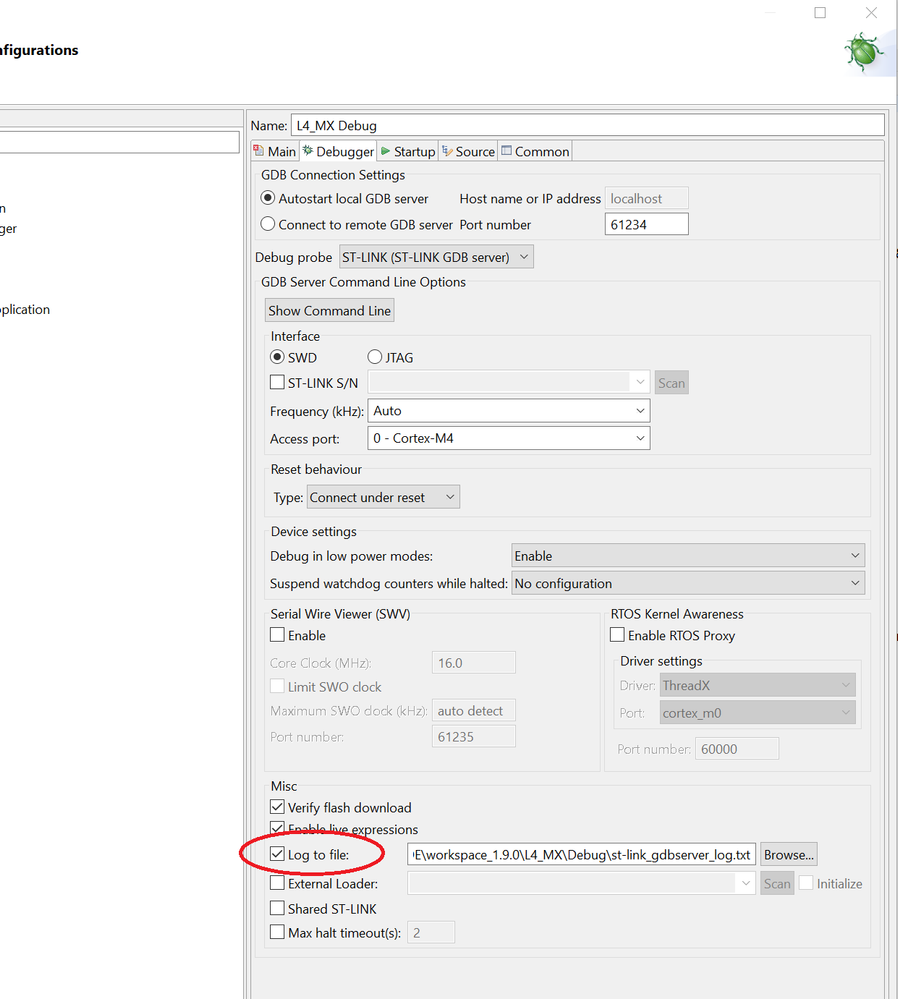Click RTOS Port number field 60000
This screenshot has width=898, height=999.
(x=737, y=749)
